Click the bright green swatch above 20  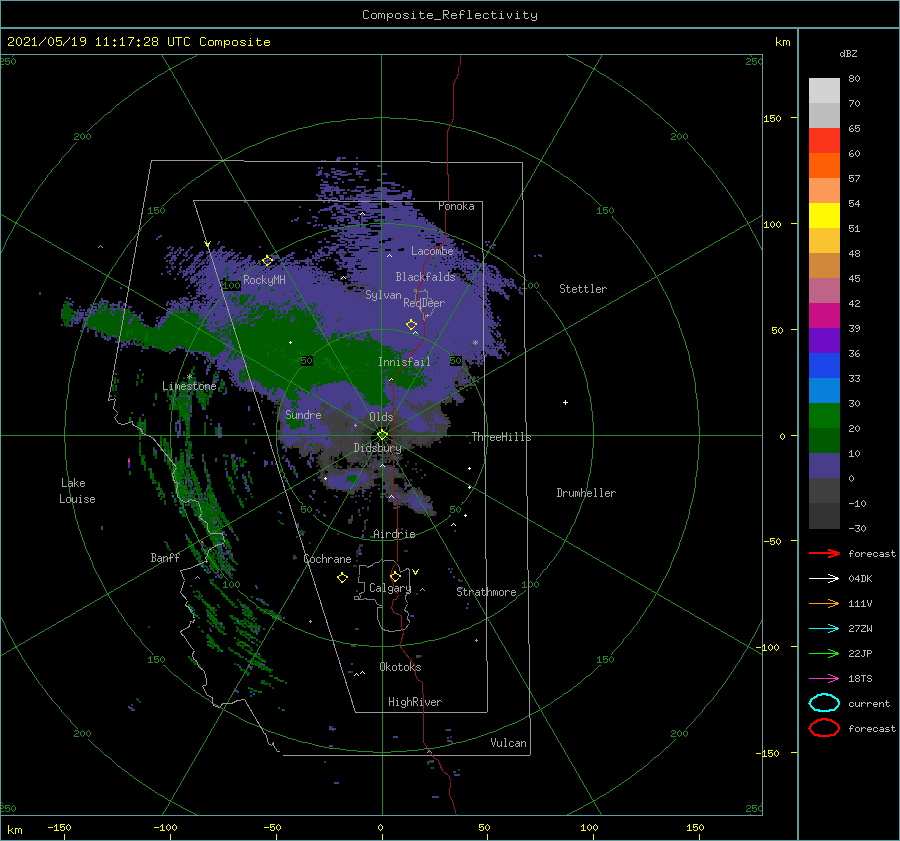(824, 415)
